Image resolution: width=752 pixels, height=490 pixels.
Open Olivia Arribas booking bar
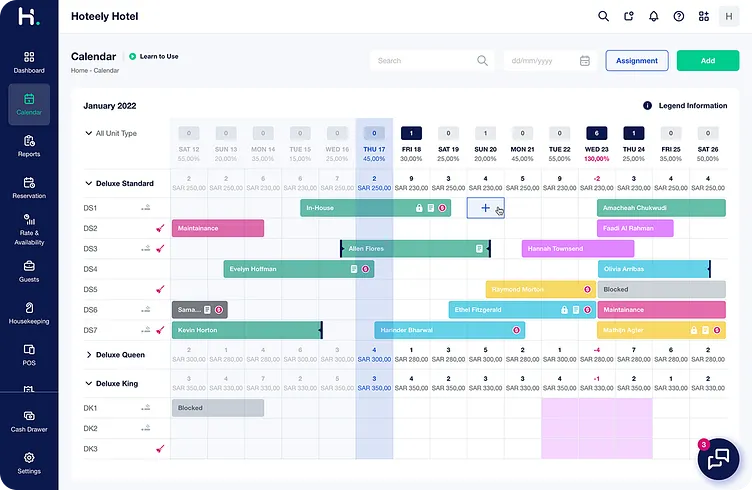654,269
